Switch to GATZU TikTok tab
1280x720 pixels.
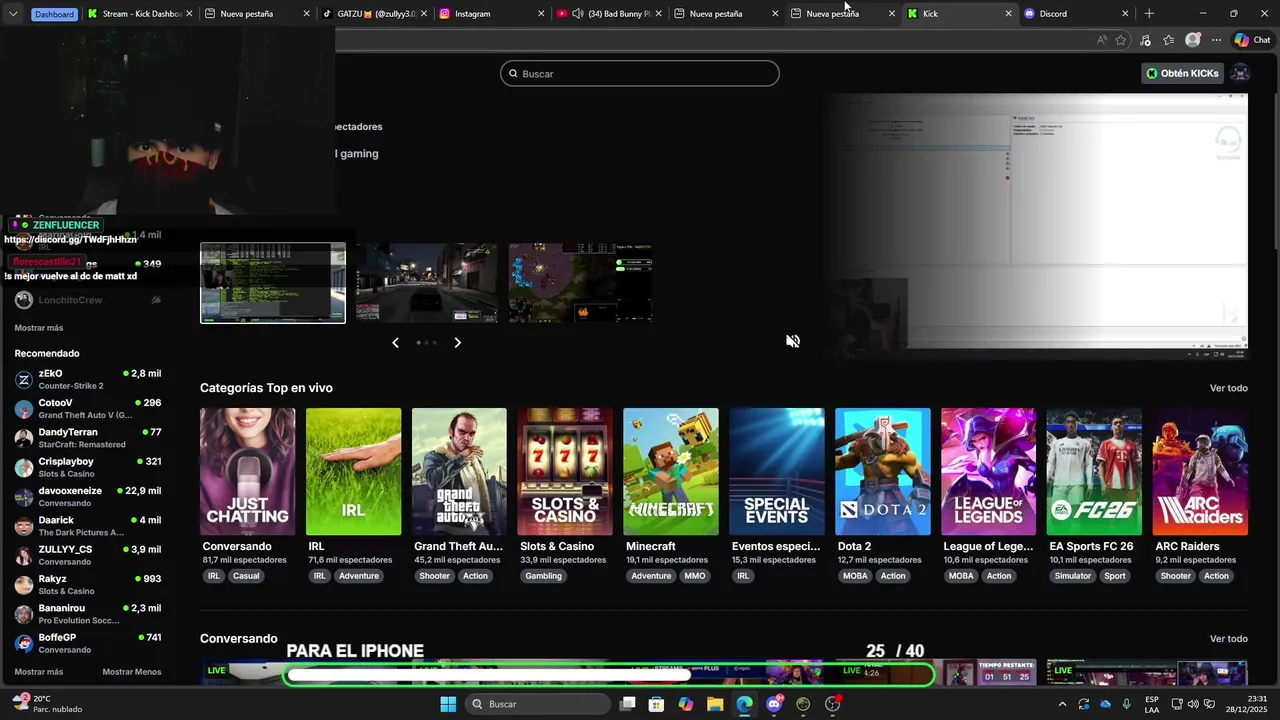374,14
